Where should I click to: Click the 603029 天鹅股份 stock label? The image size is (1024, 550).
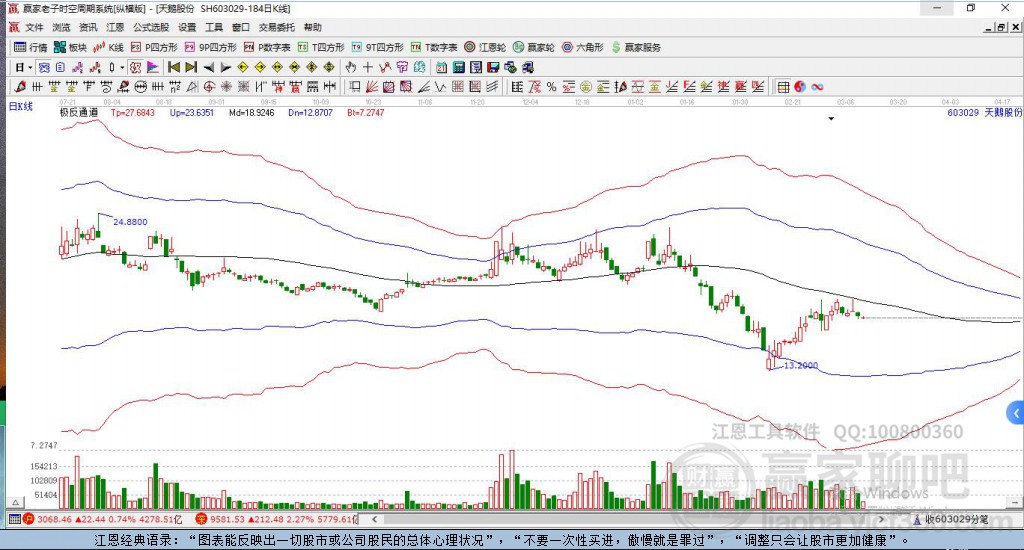click(x=985, y=112)
